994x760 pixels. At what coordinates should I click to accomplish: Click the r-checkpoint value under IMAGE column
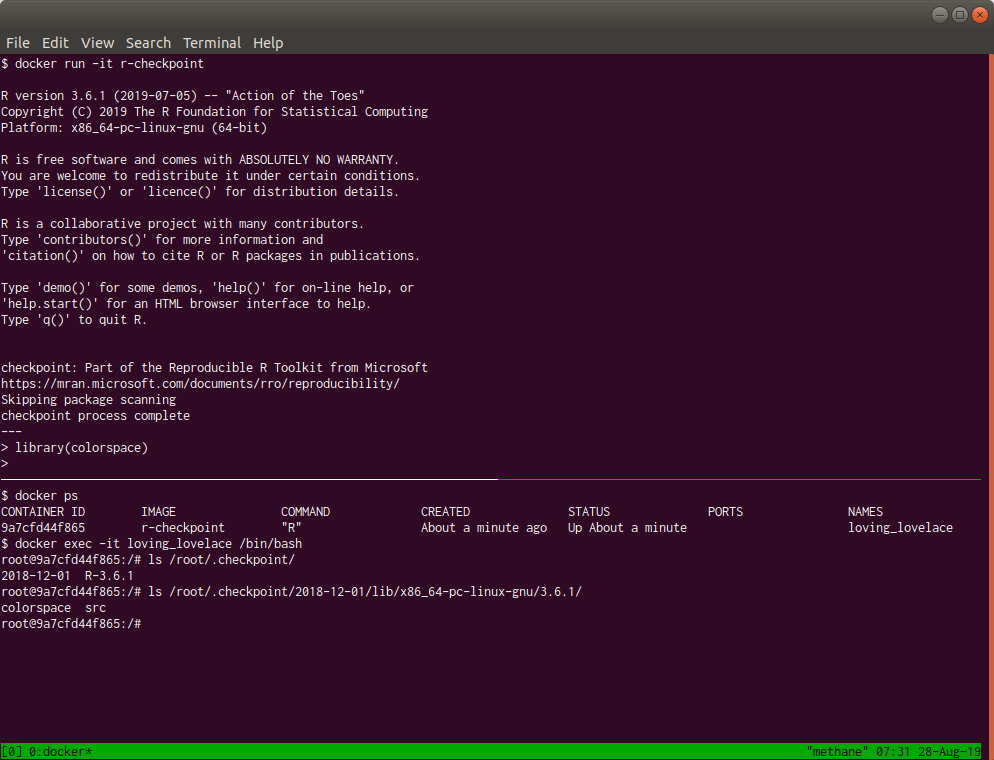click(183, 528)
